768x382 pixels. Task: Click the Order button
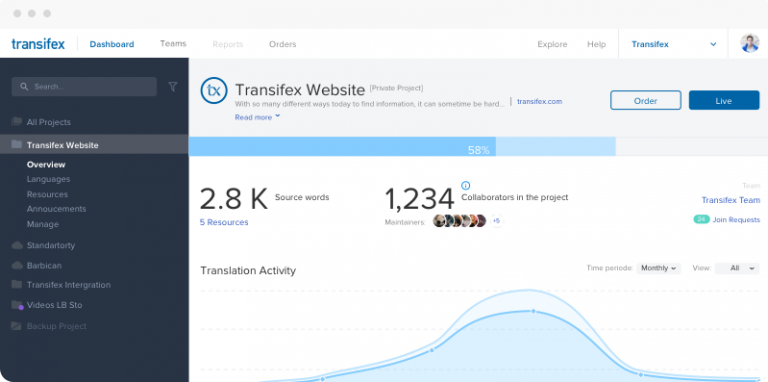point(646,100)
